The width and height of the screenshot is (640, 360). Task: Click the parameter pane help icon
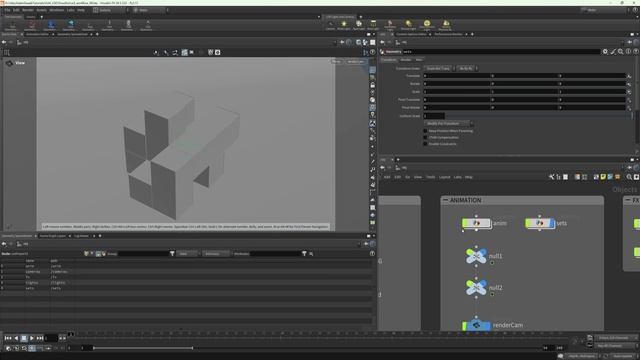click(636, 51)
